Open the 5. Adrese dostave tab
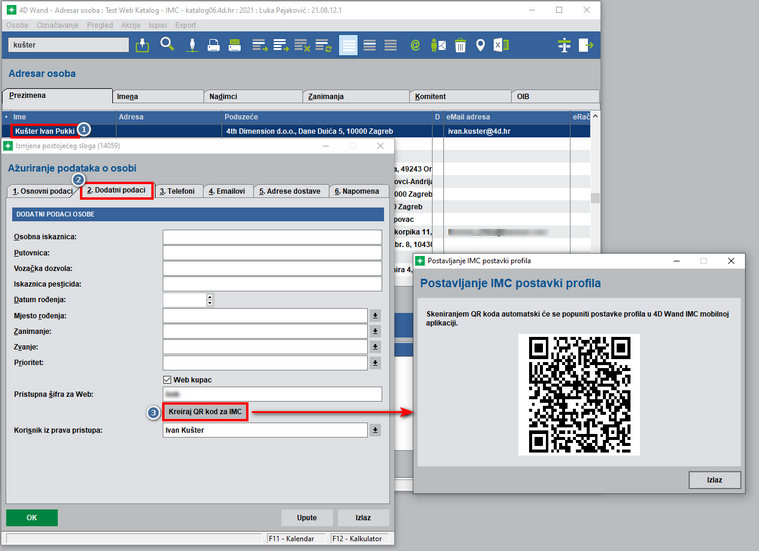This screenshot has height=551, width=759. 289,191
